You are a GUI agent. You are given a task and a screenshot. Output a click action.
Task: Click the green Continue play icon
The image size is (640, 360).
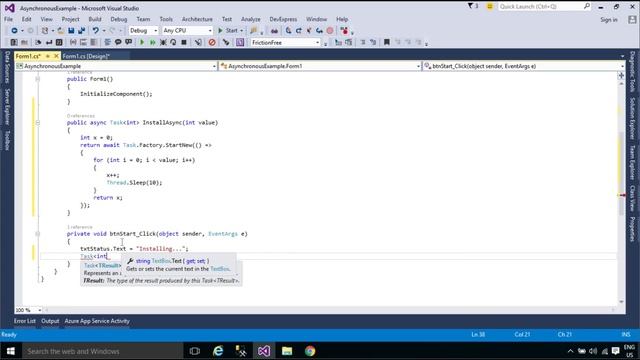pyautogui.click(x=142, y=42)
